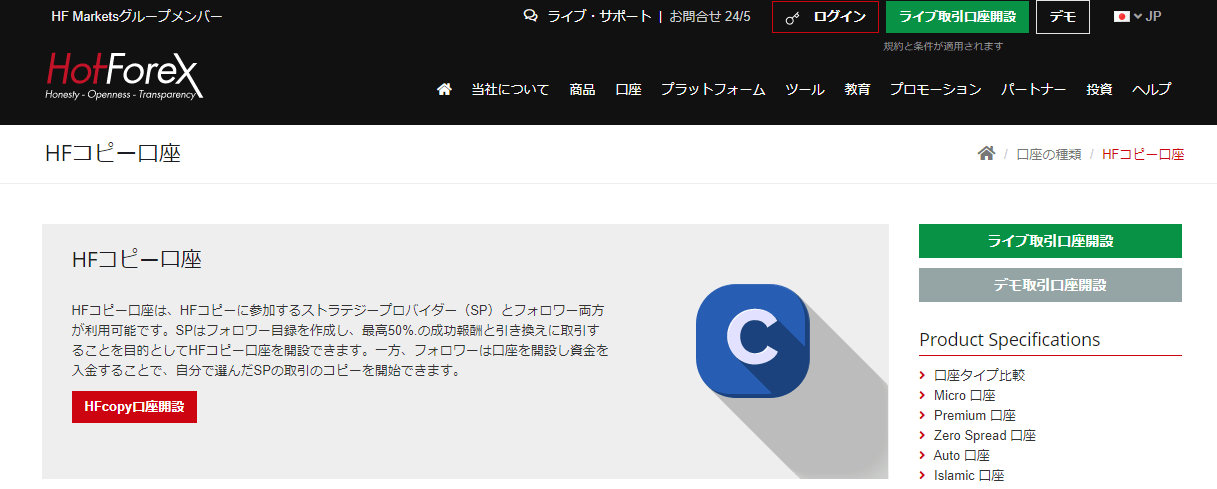Click the live support chat bubble icon
Image resolution: width=1217 pixels, height=489 pixels.
[531, 16]
